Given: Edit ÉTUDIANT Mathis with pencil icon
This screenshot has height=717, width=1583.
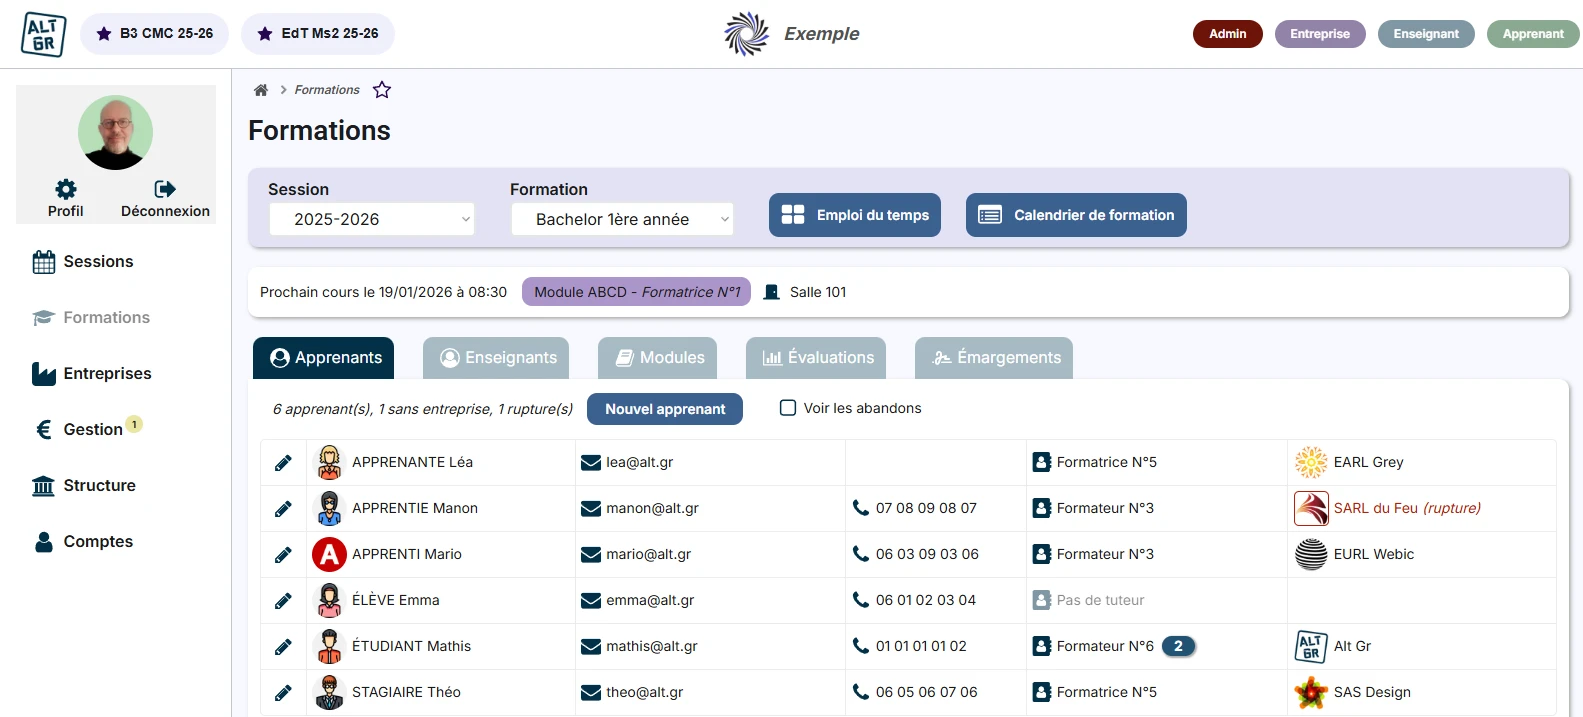Looking at the screenshot, I should tap(283, 647).
